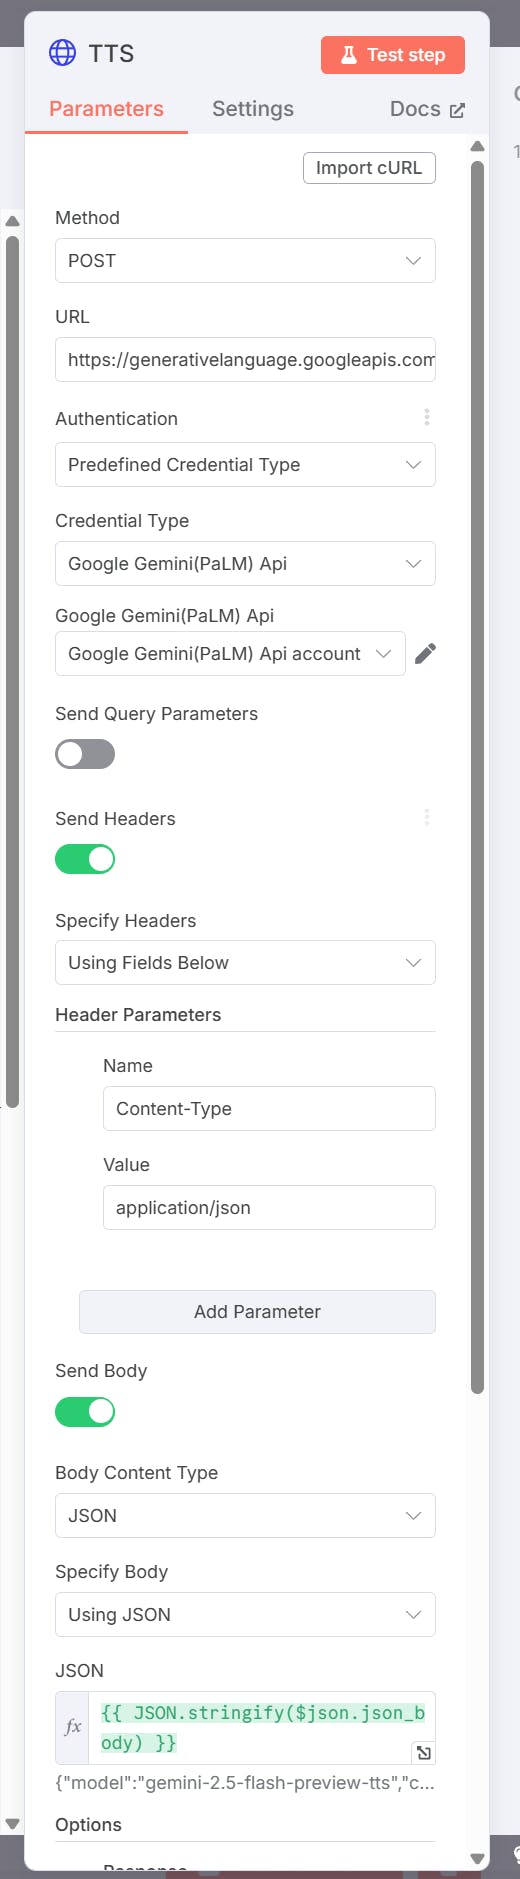This screenshot has height=1879, width=520.
Task: Click the right vertical scrollbar thumb
Action: (x=477, y=775)
